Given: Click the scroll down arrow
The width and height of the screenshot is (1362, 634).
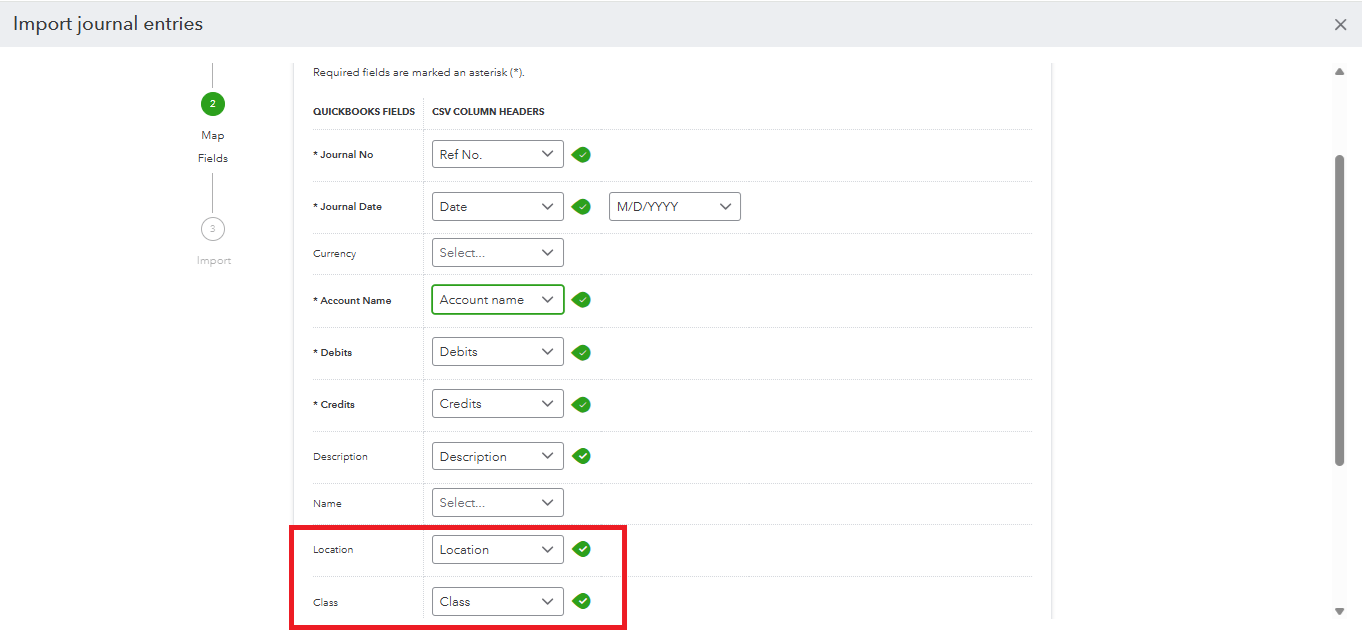Looking at the screenshot, I should tap(1340, 611).
